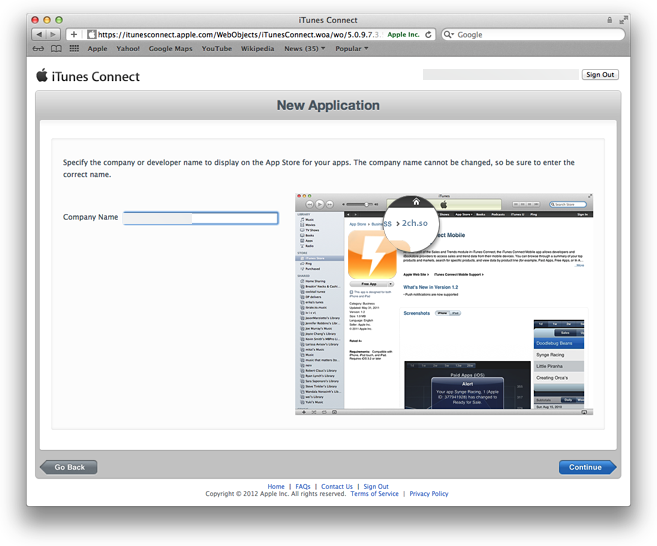Enter full screen with the expand arrows icon
This screenshot has height=546, width=657.
(x=624, y=20)
